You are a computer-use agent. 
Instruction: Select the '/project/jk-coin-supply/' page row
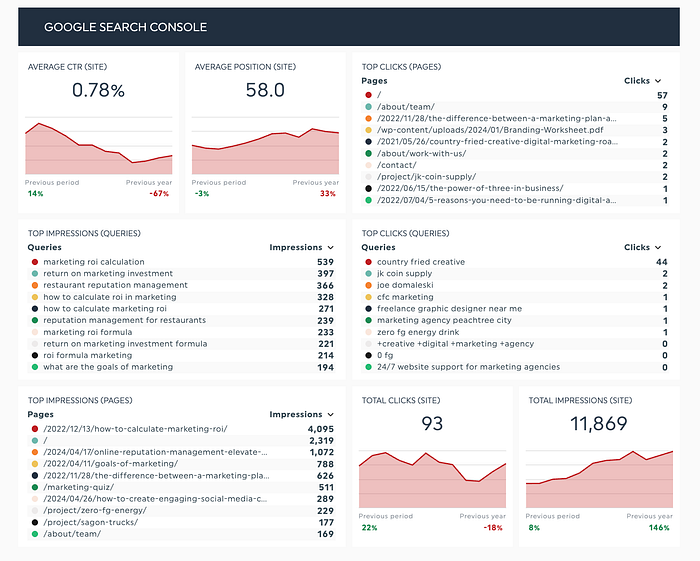(x=516, y=177)
